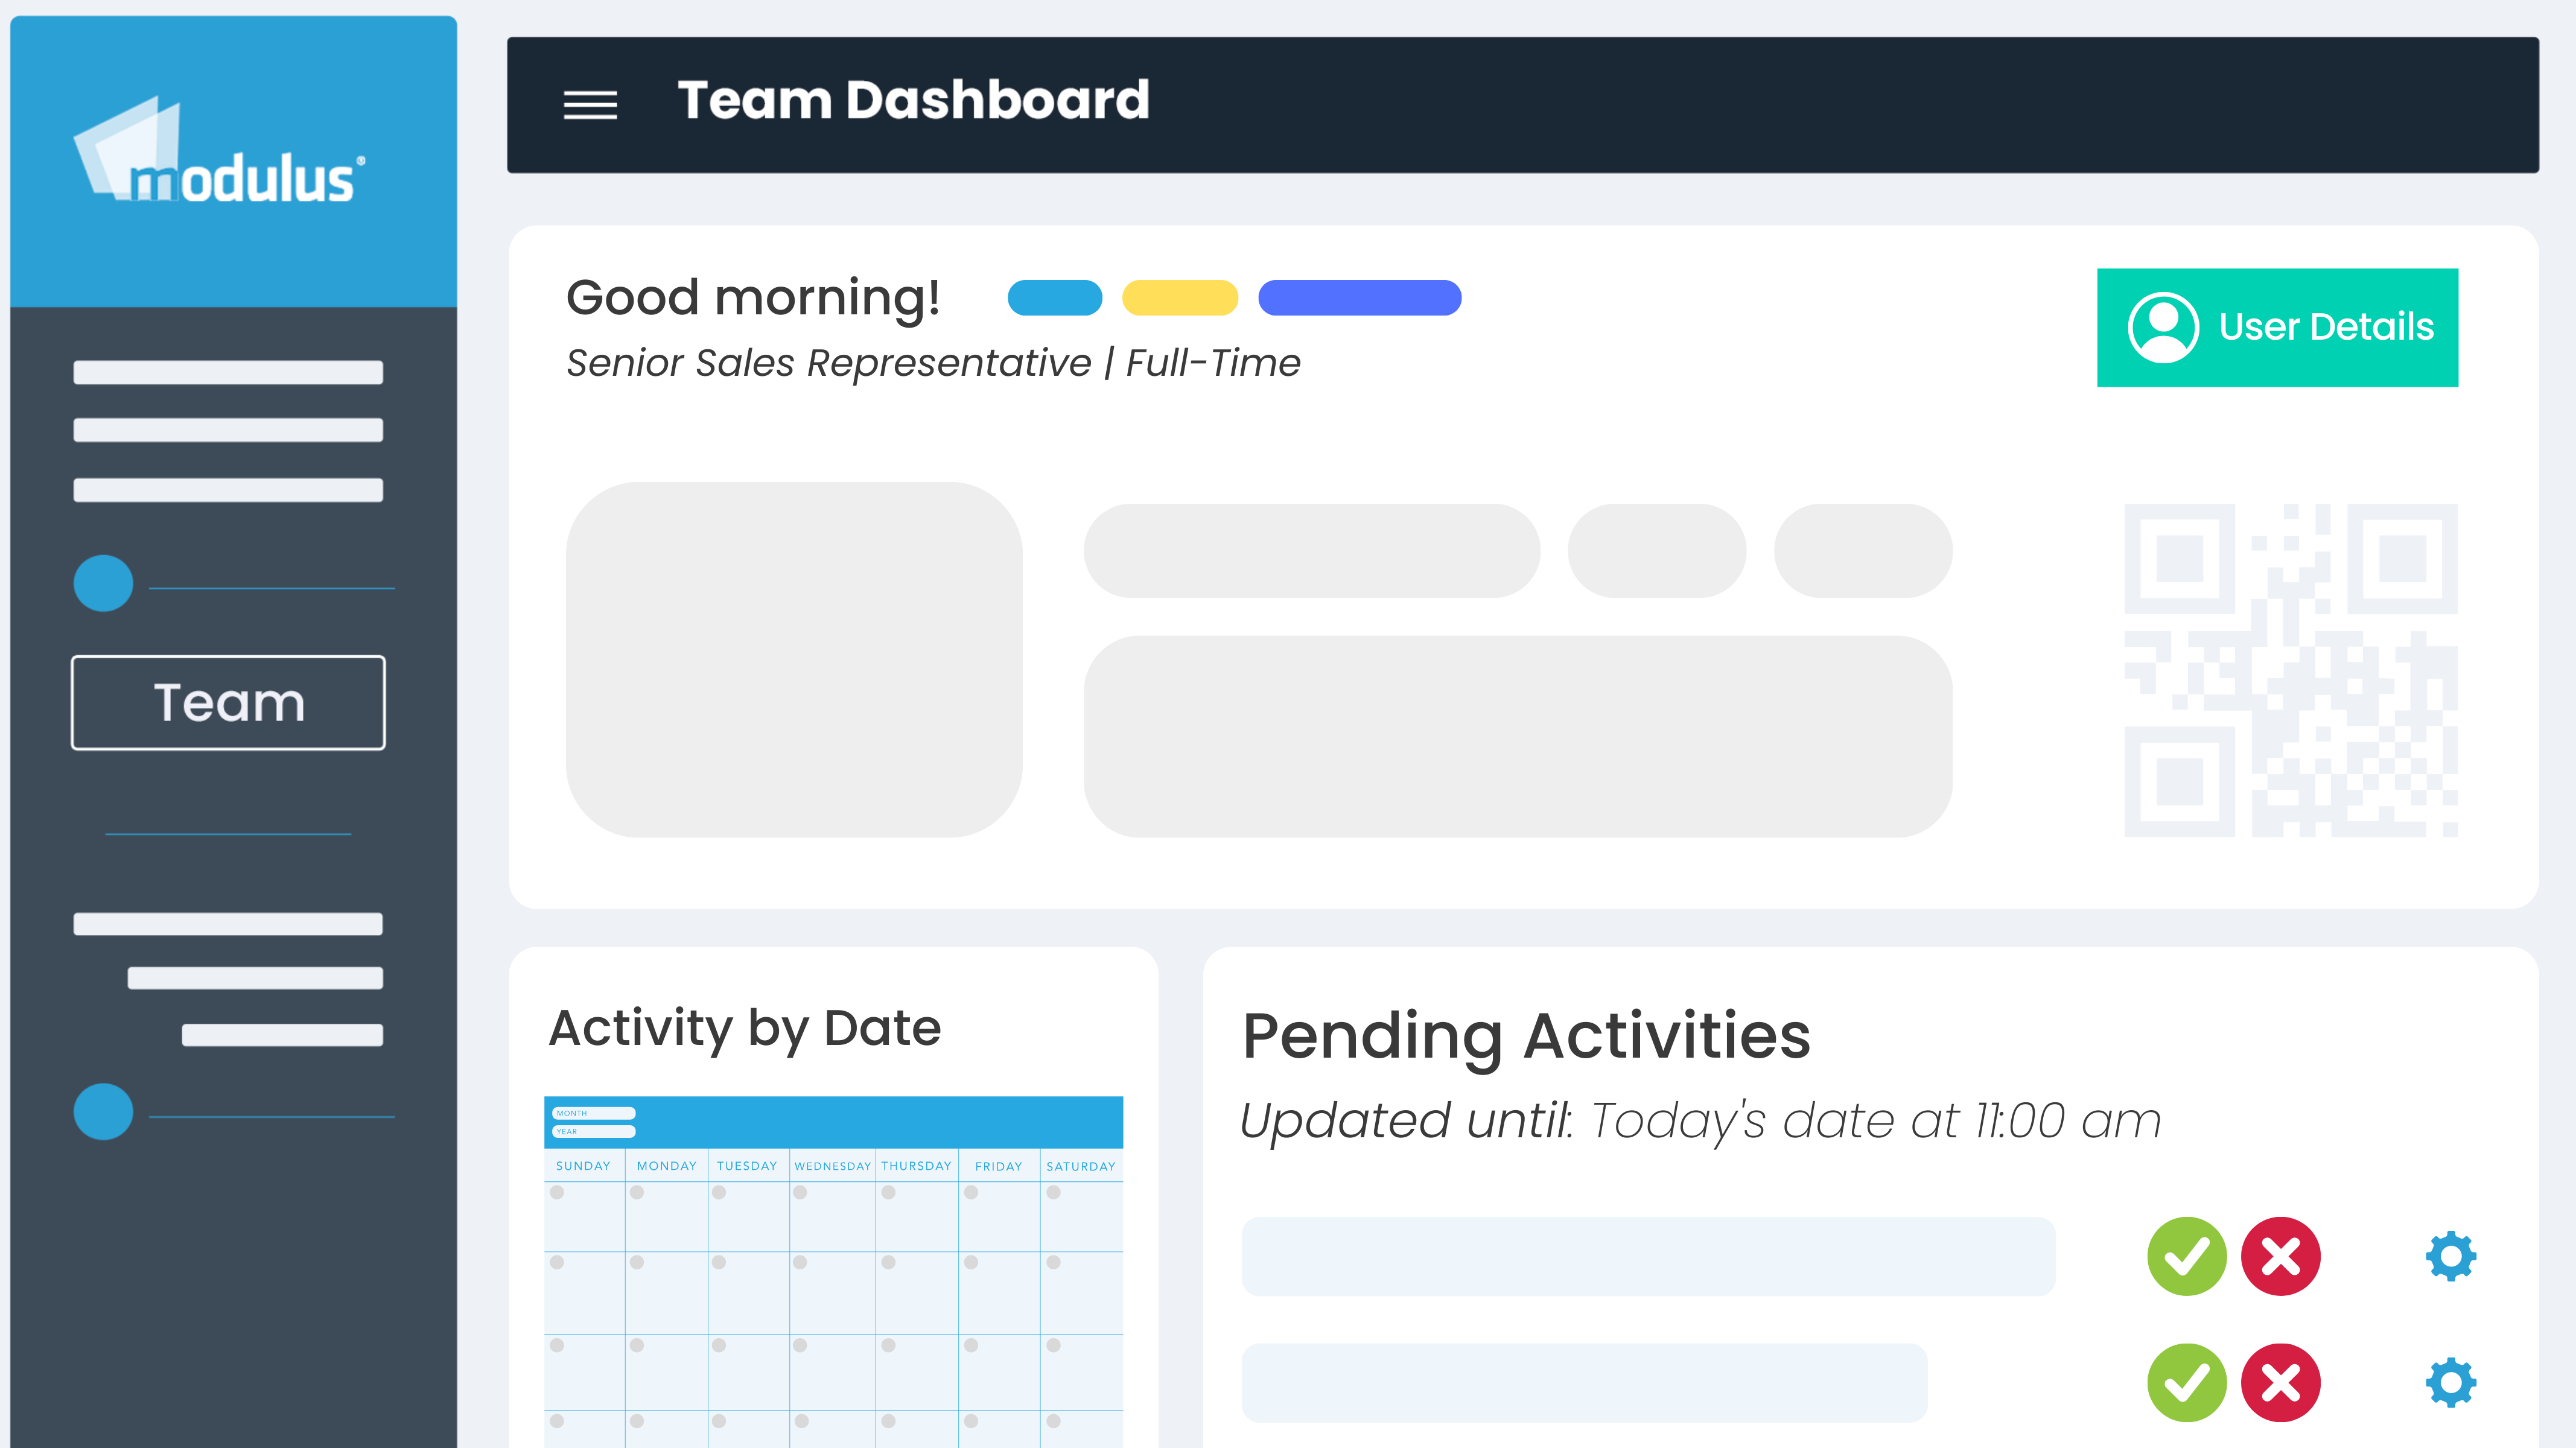Click the QR code image
The height and width of the screenshot is (1448, 2576).
tap(2290, 670)
